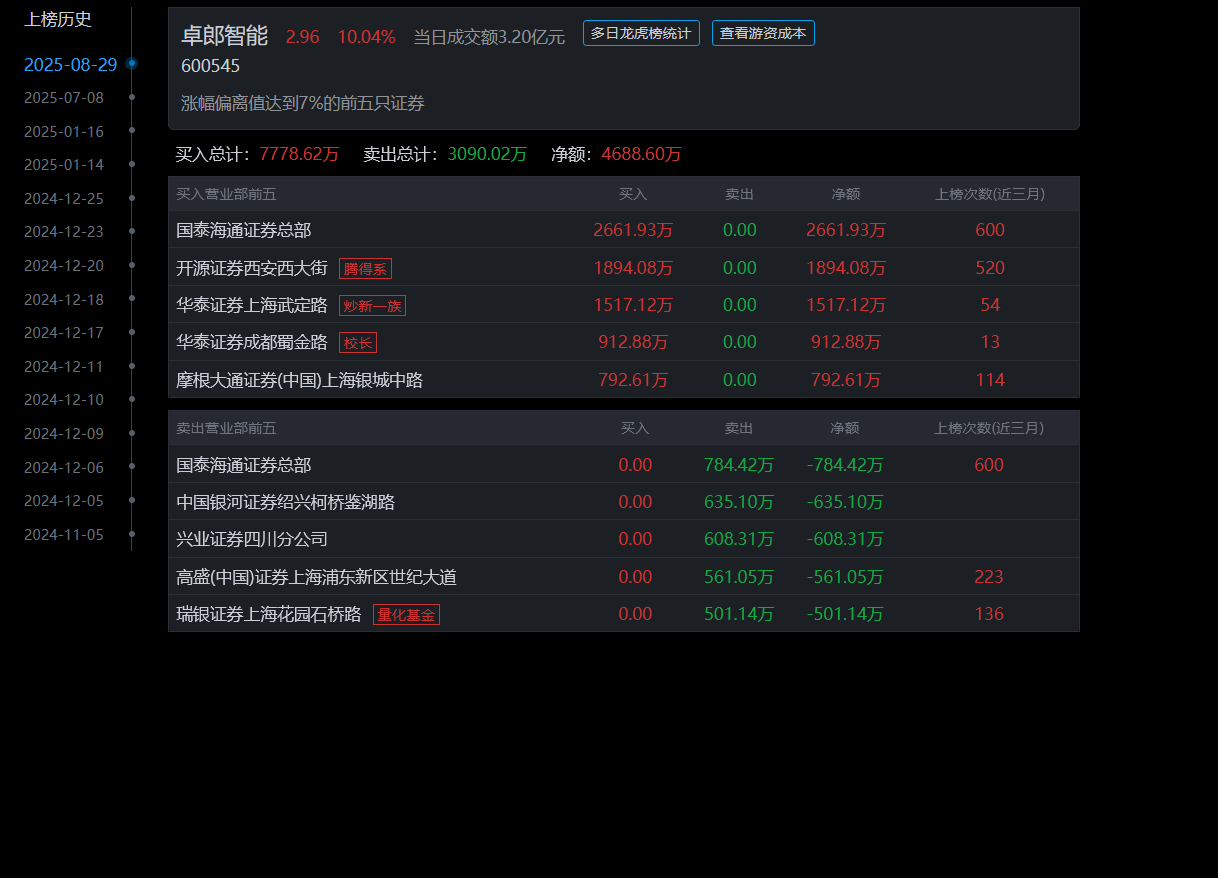This screenshot has height=878, width=1218.
Task: Select the 2024-12-06 history date
Action: pyautogui.click(x=64, y=467)
